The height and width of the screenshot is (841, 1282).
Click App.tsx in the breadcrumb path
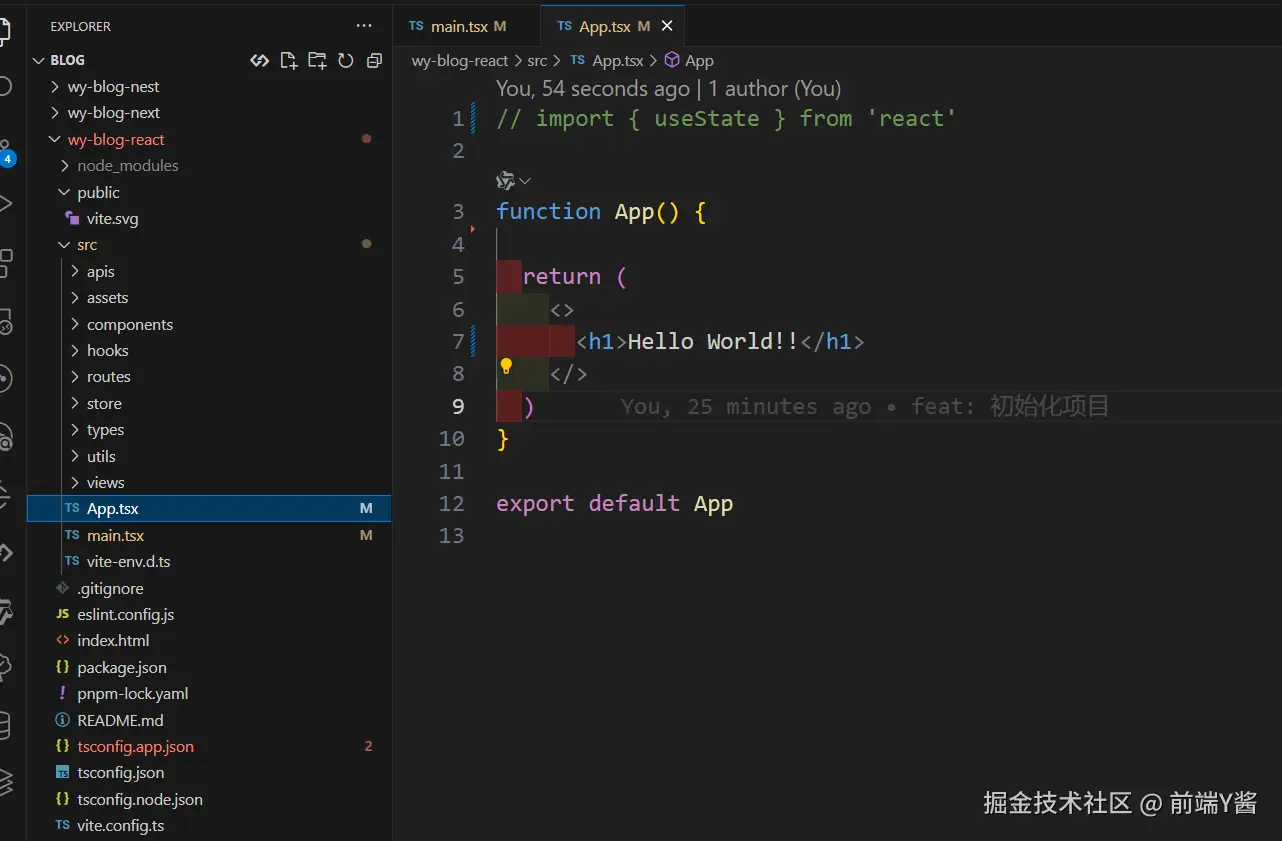[618, 61]
